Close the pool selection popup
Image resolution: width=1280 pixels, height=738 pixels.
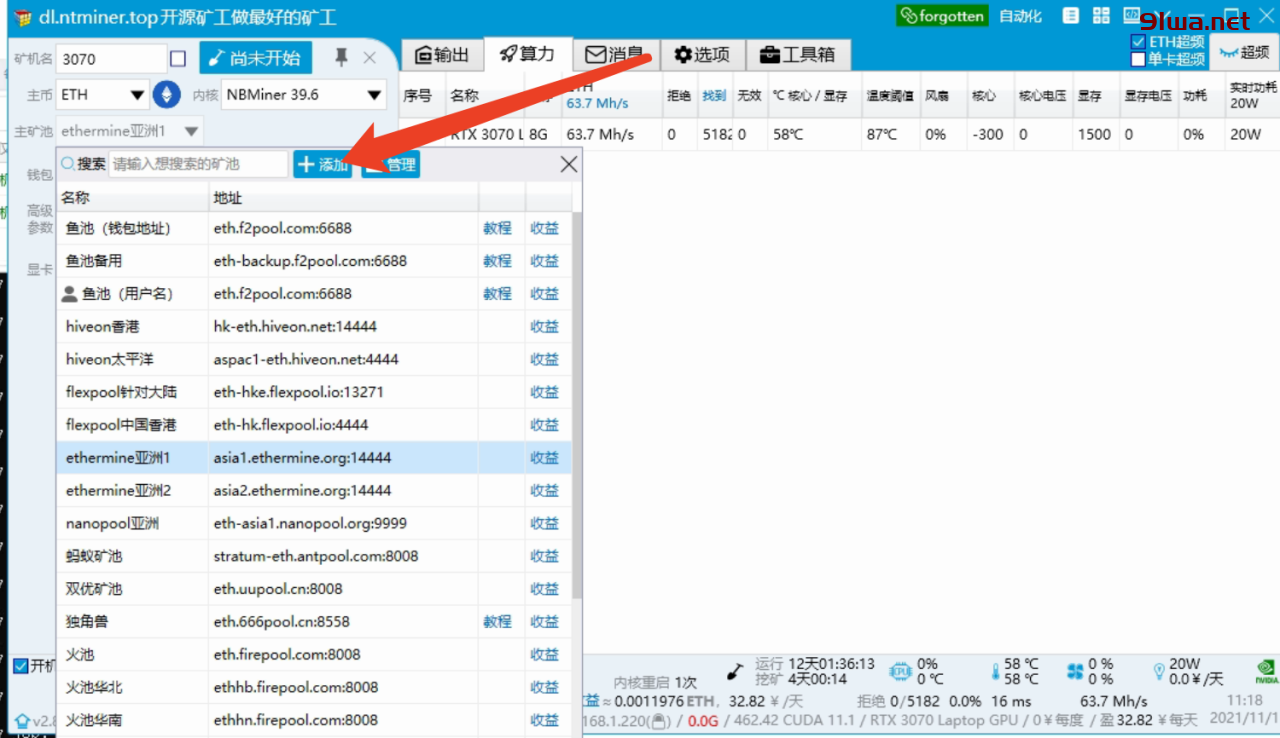(x=568, y=164)
